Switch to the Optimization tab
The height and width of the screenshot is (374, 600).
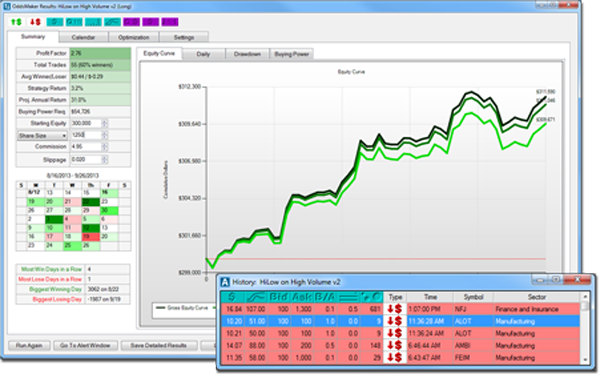(x=134, y=37)
